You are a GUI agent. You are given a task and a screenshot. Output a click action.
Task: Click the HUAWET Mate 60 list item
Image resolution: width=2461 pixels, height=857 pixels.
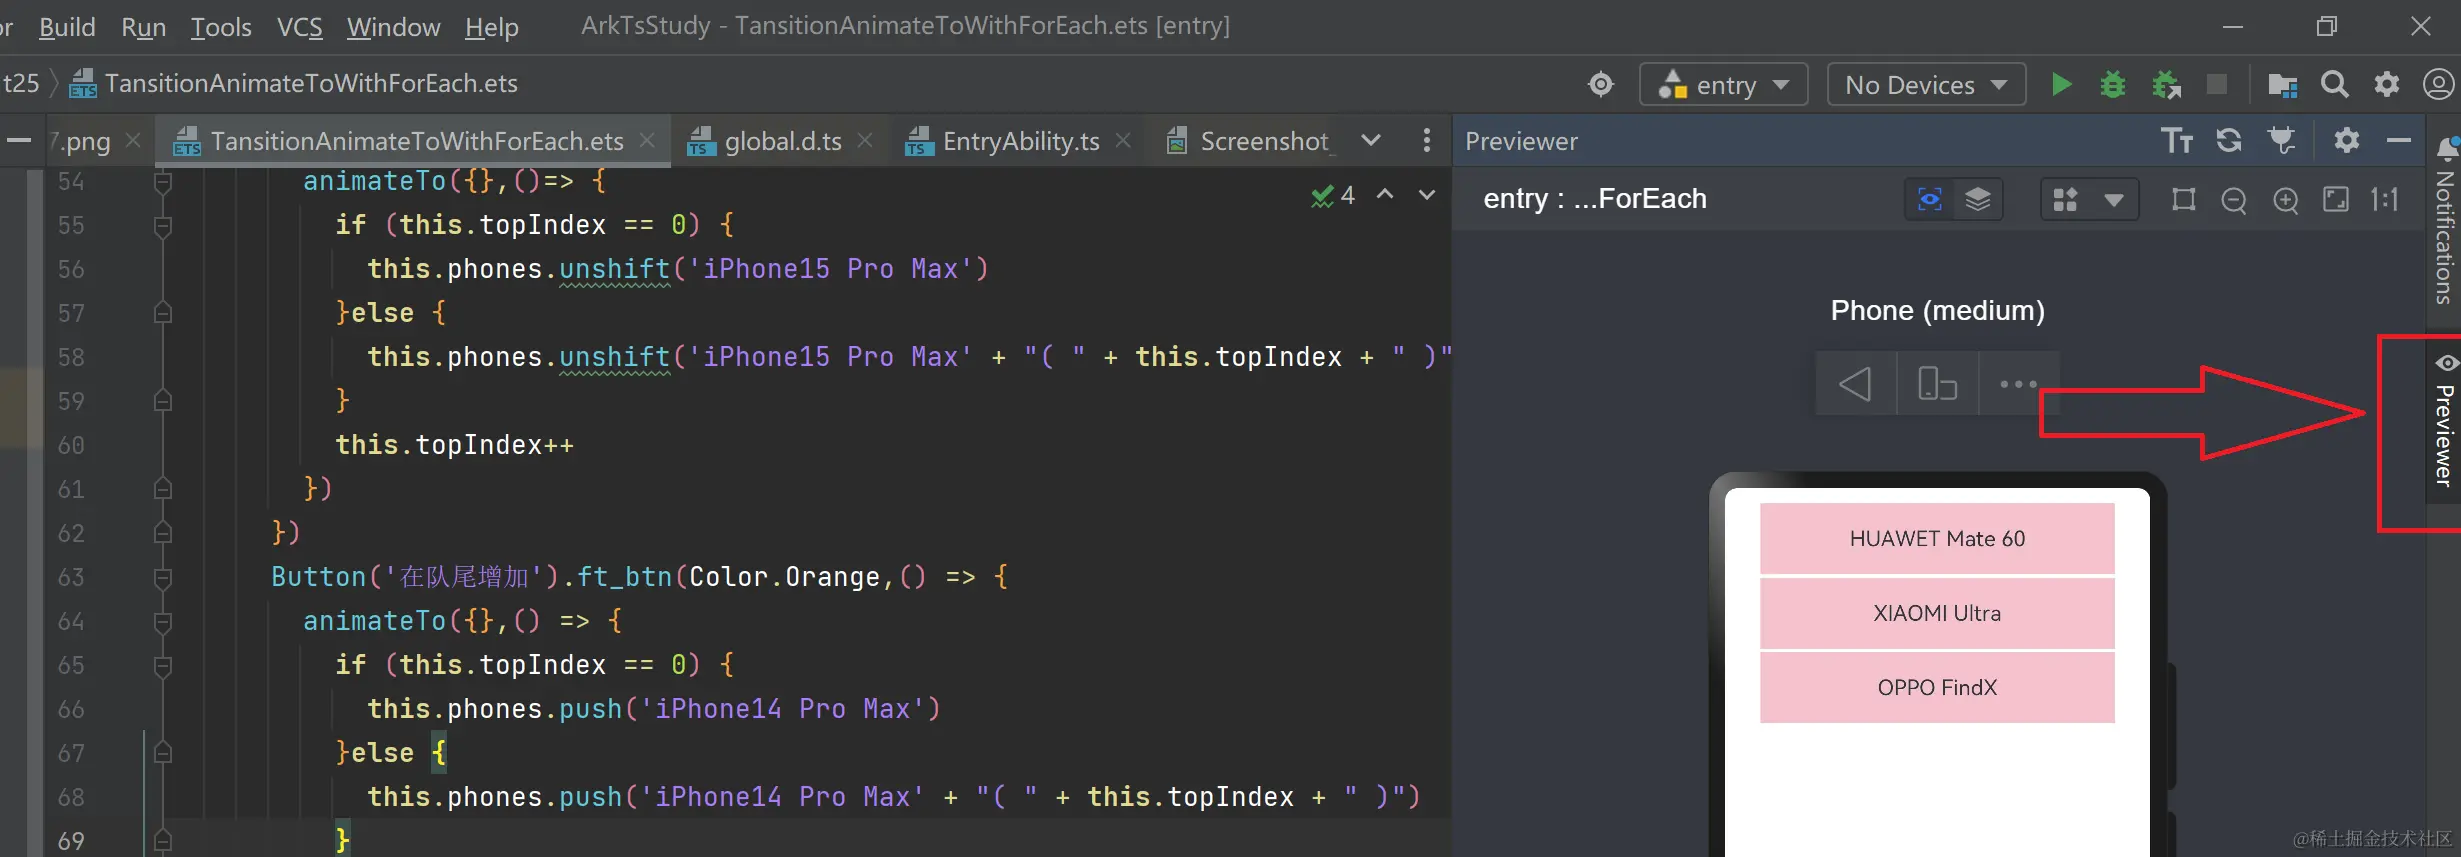tap(1937, 539)
